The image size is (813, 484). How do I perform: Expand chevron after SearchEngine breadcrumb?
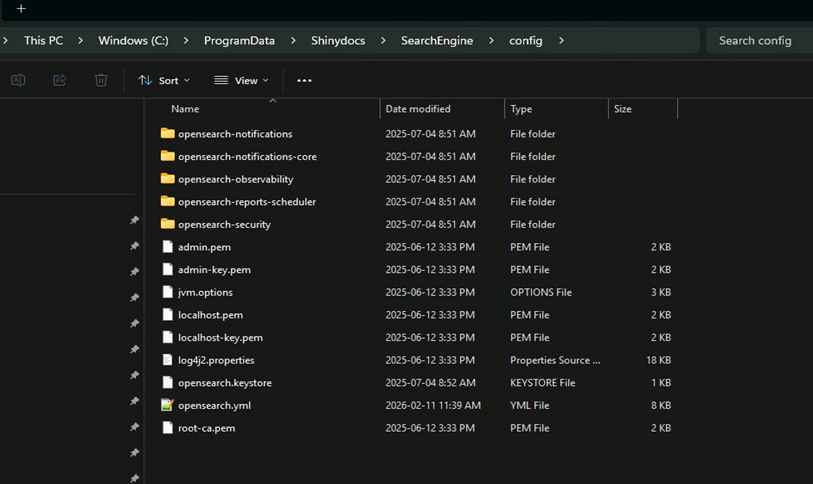491,40
